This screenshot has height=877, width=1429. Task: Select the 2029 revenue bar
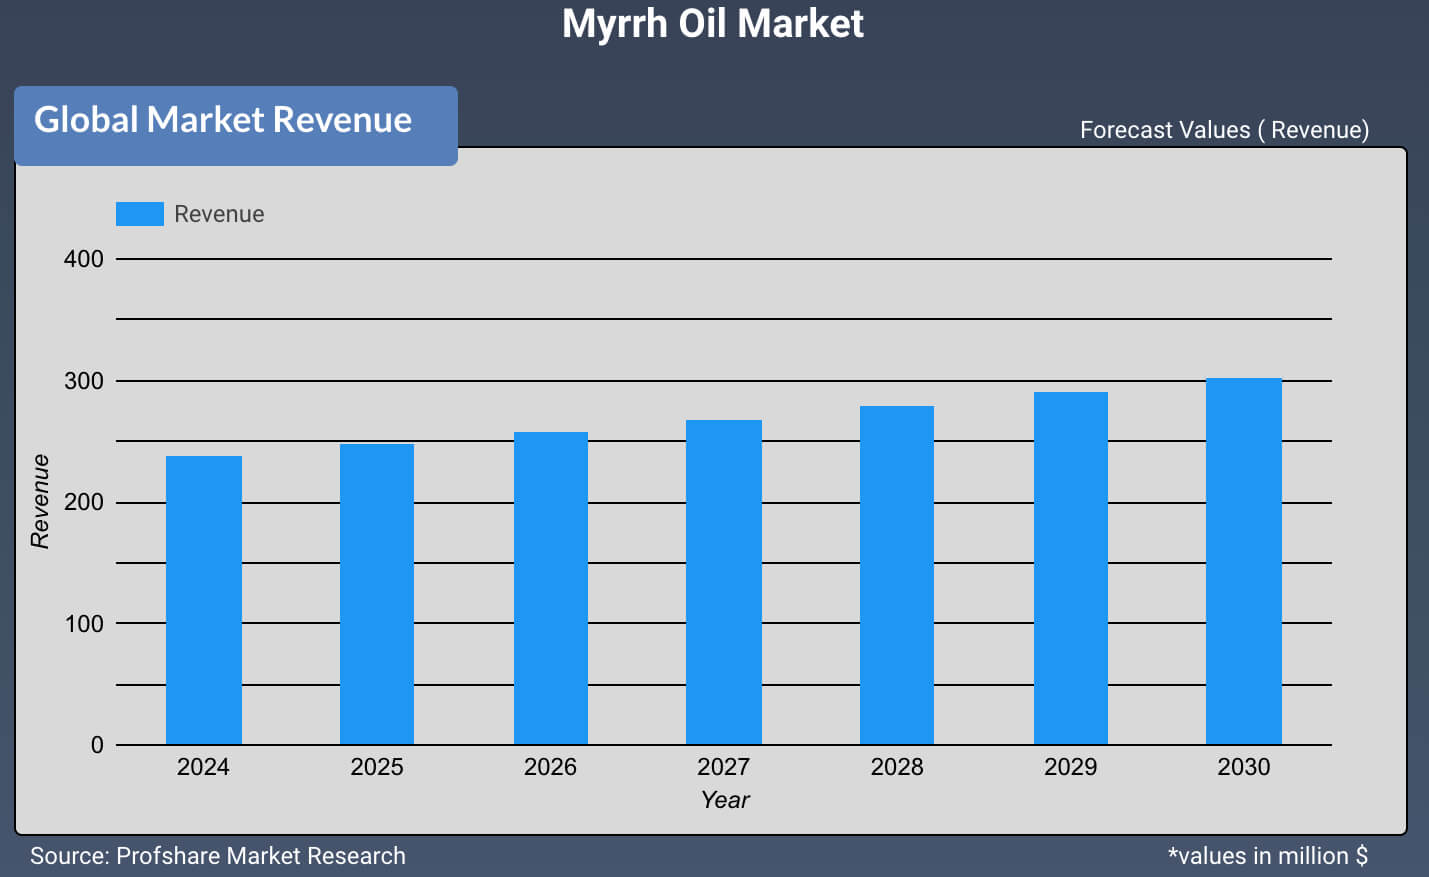(x=1071, y=568)
